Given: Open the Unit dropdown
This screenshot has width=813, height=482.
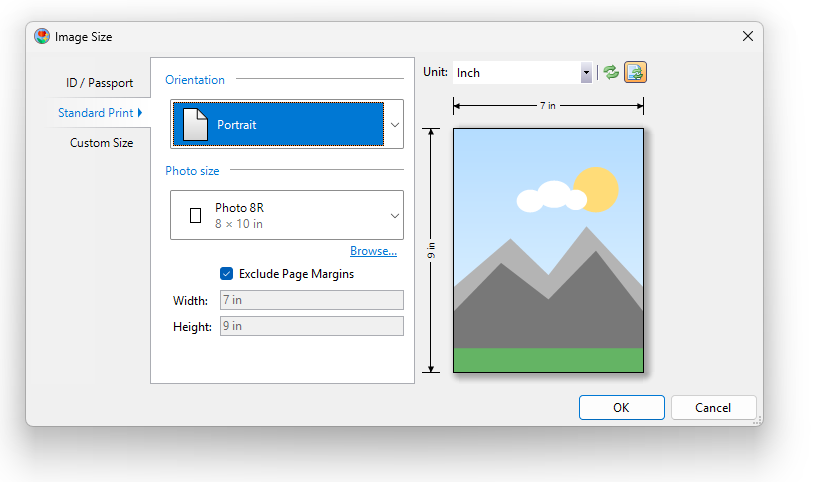Looking at the screenshot, I should pyautogui.click(x=586, y=73).
